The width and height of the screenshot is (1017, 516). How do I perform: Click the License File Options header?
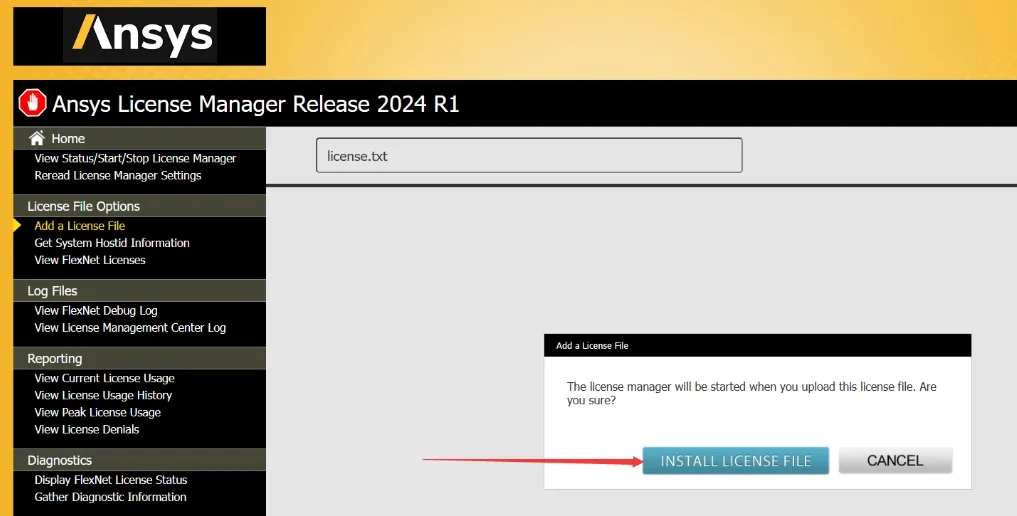pyautogui.click(x=139, y=206)
